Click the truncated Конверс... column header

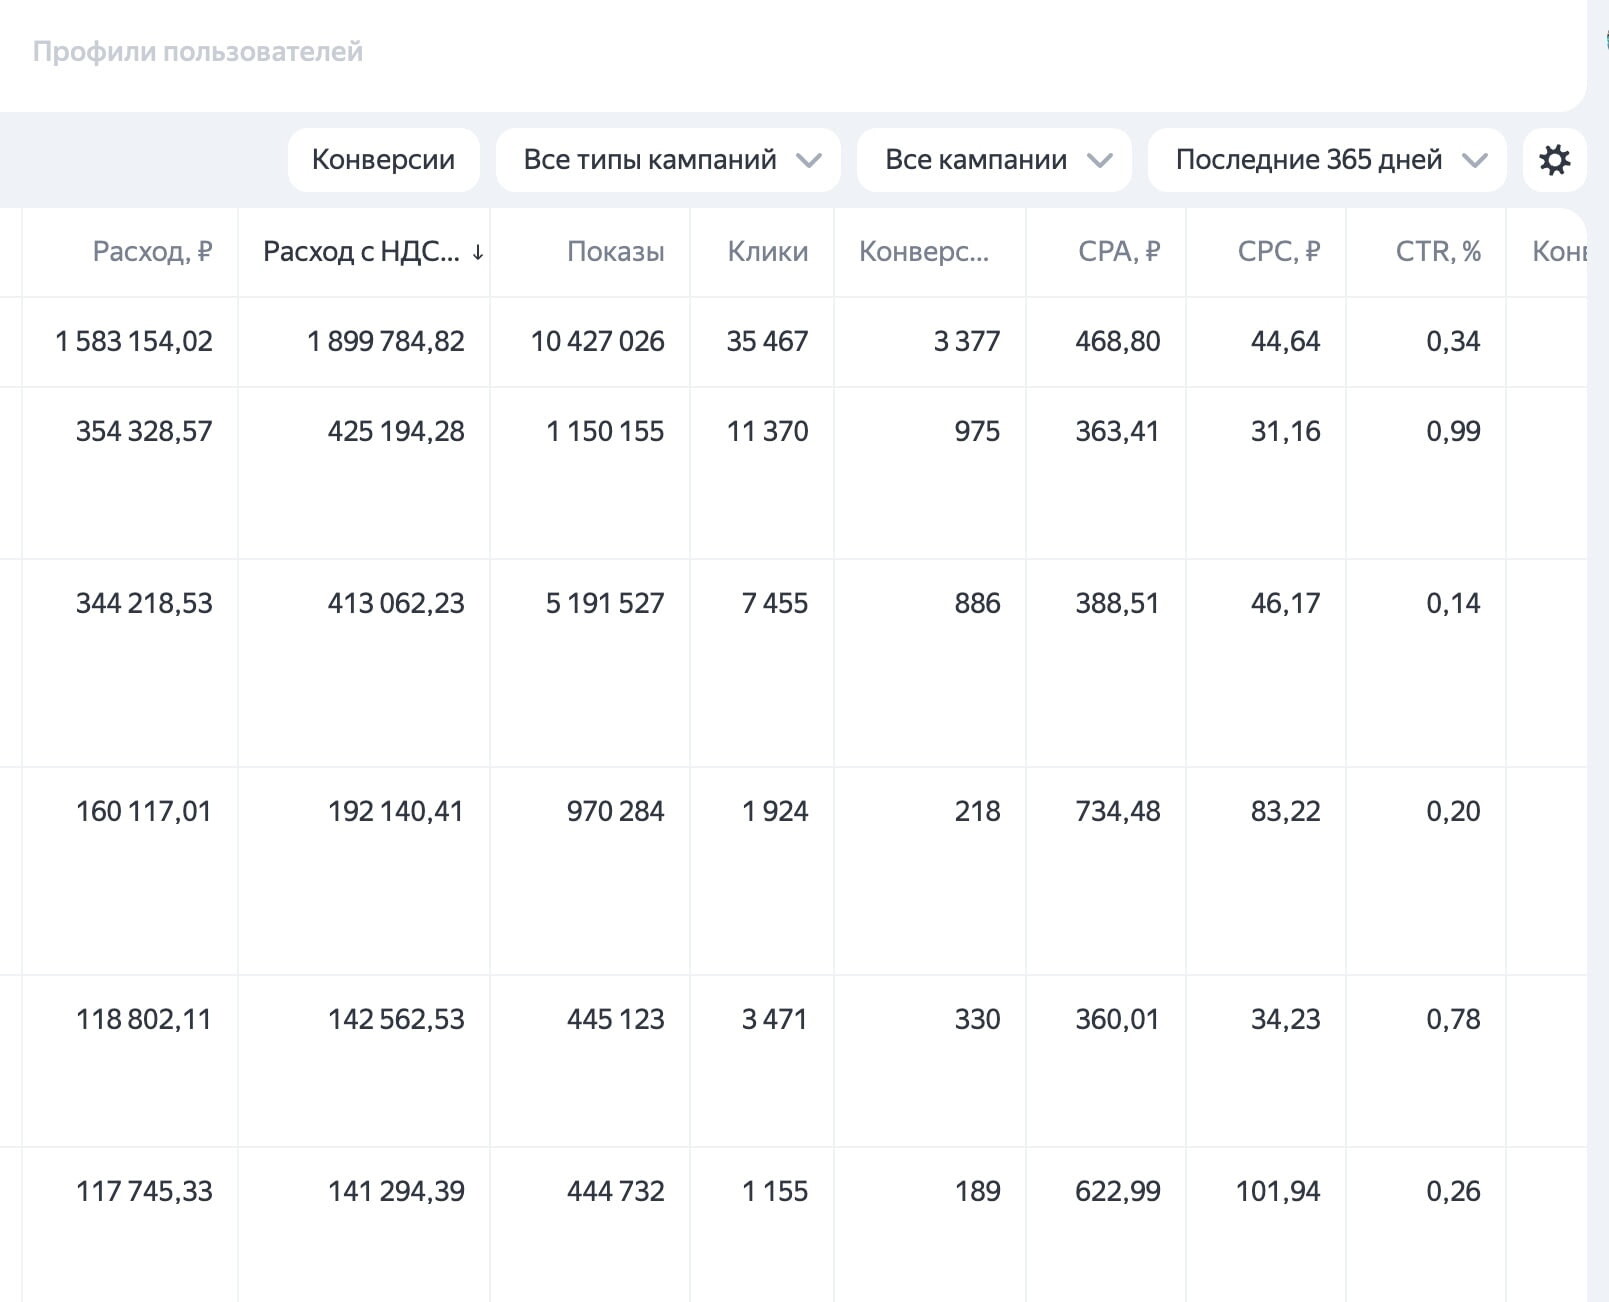pos(924,251)
